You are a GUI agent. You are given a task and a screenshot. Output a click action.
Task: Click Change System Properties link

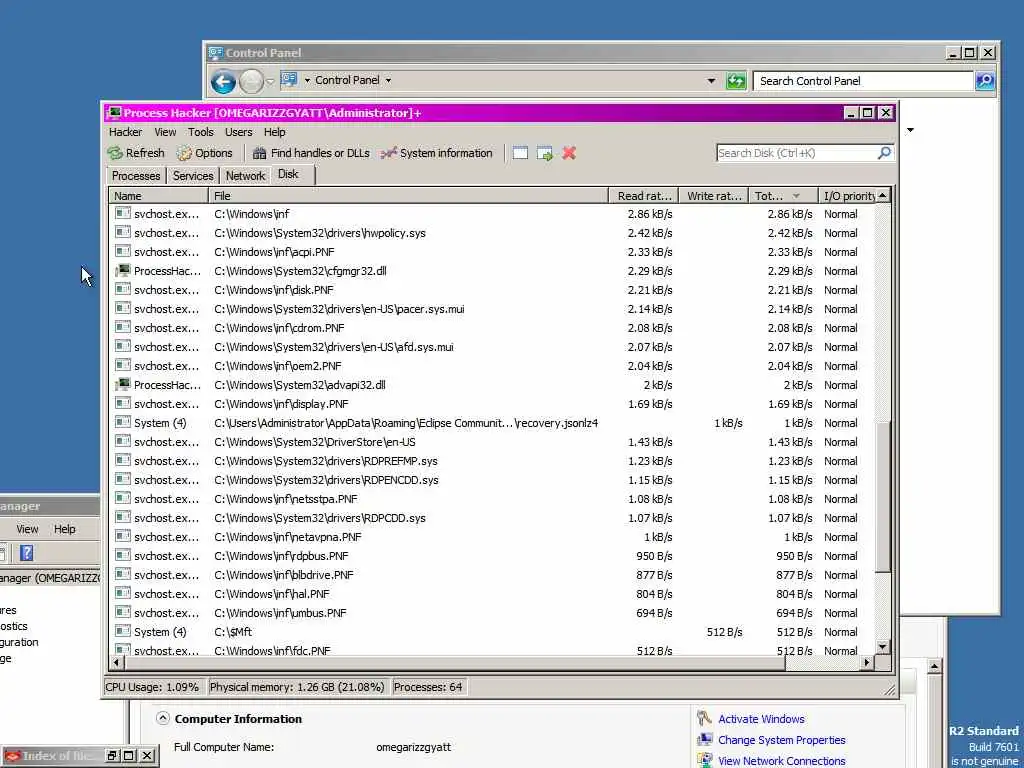pyautogui.click(x=782, y=740)
